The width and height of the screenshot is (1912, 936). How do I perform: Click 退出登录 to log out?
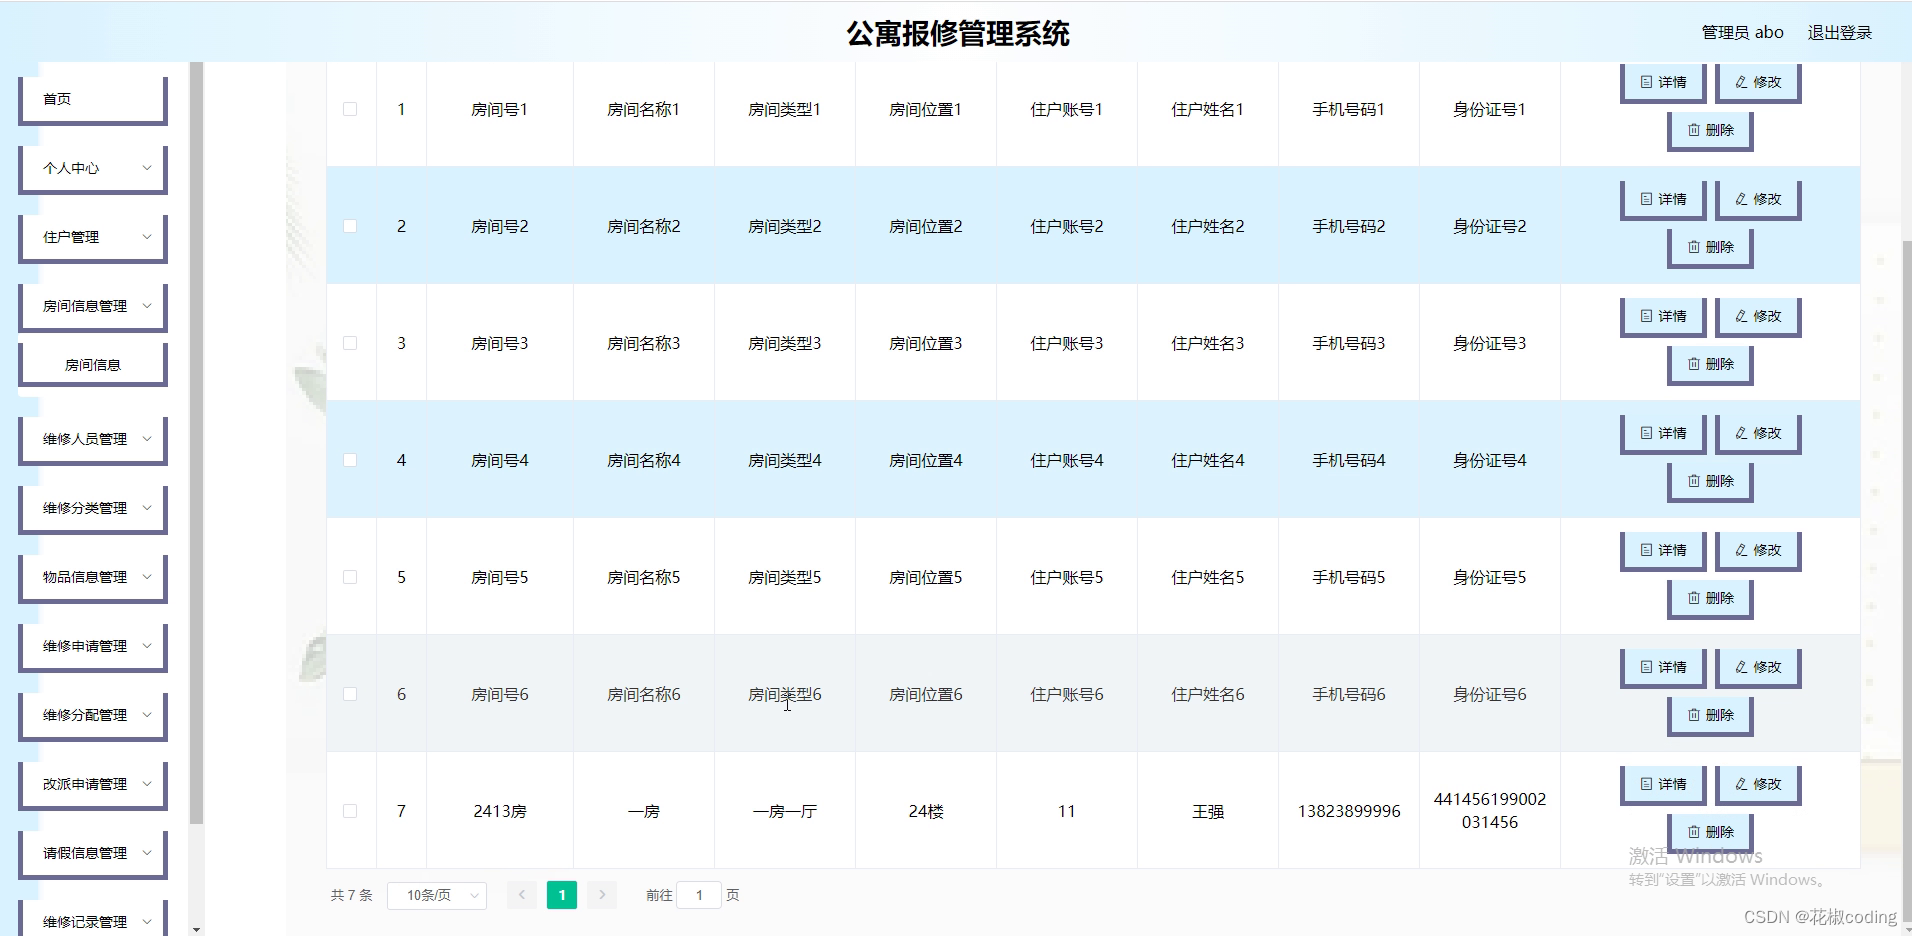(1840, 31)
